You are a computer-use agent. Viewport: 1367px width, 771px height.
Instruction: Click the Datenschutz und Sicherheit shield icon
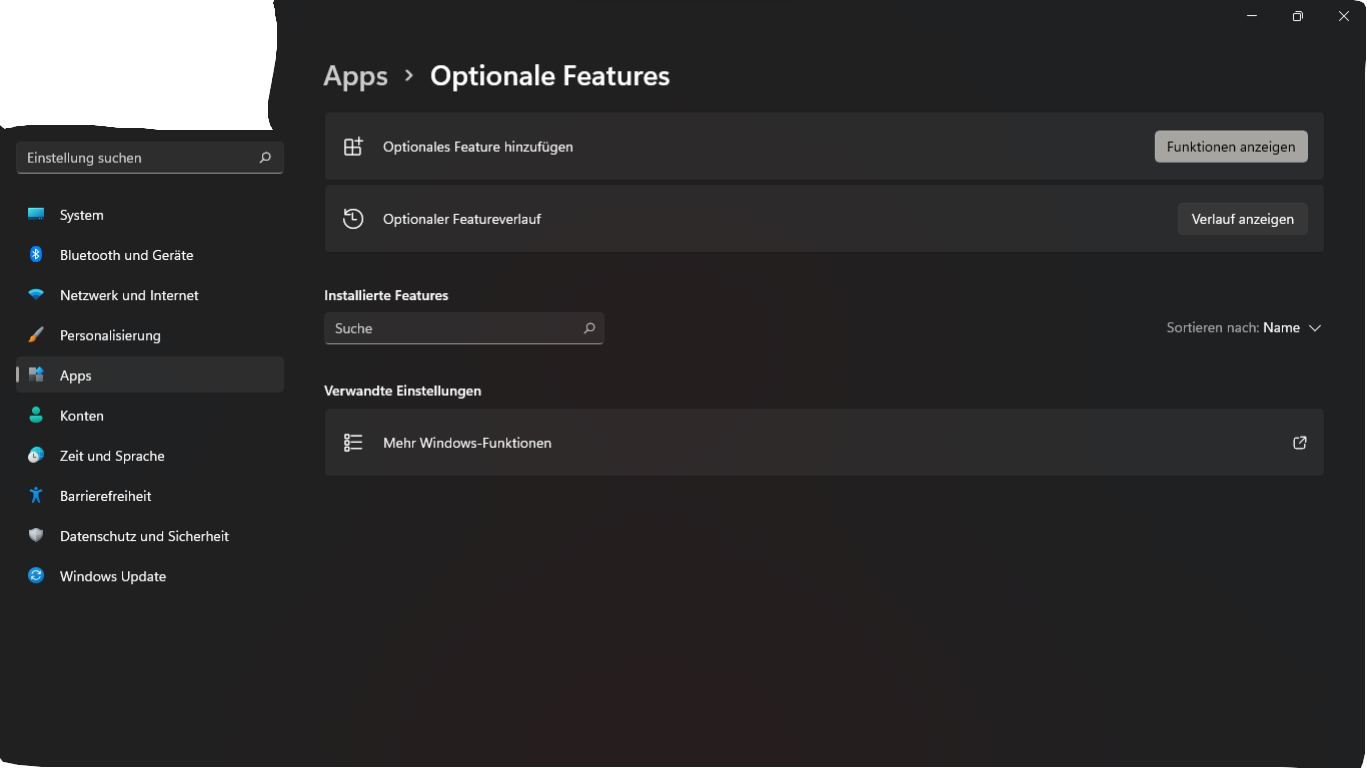point(36,536)
